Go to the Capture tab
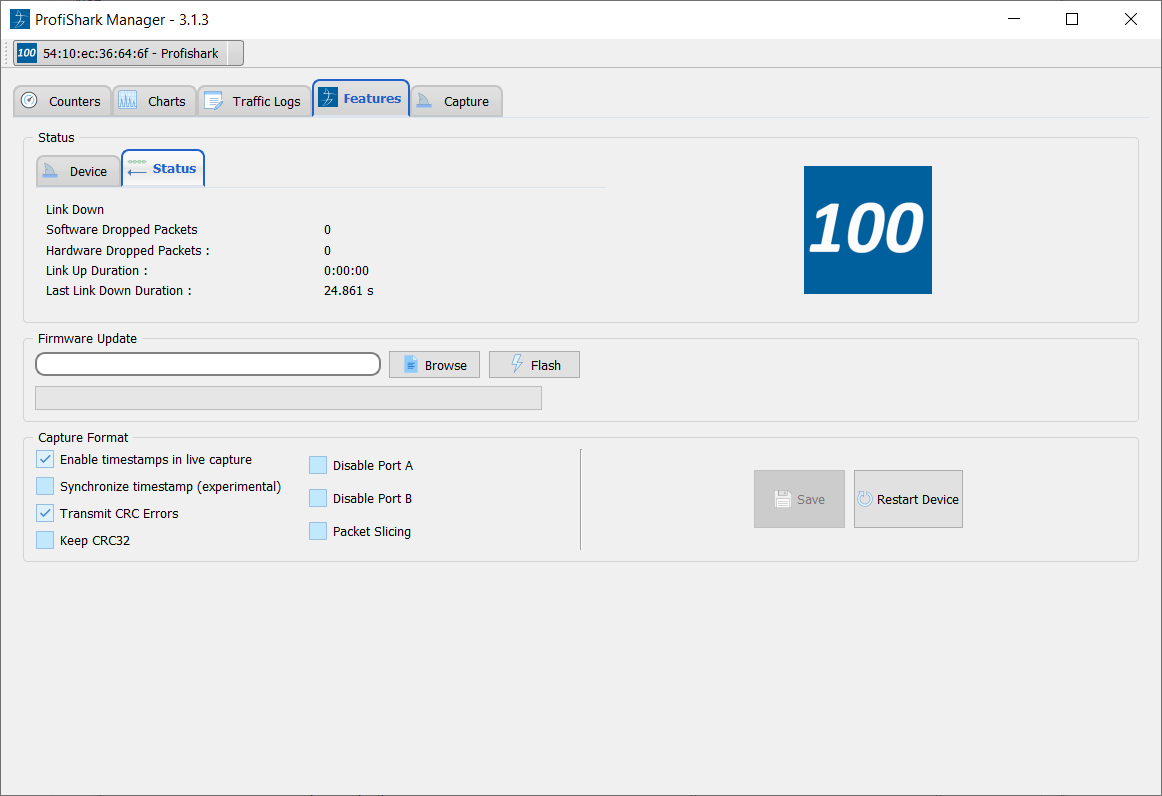The width and height of the screenshot is (1162, 796). [x=456, y=101]
